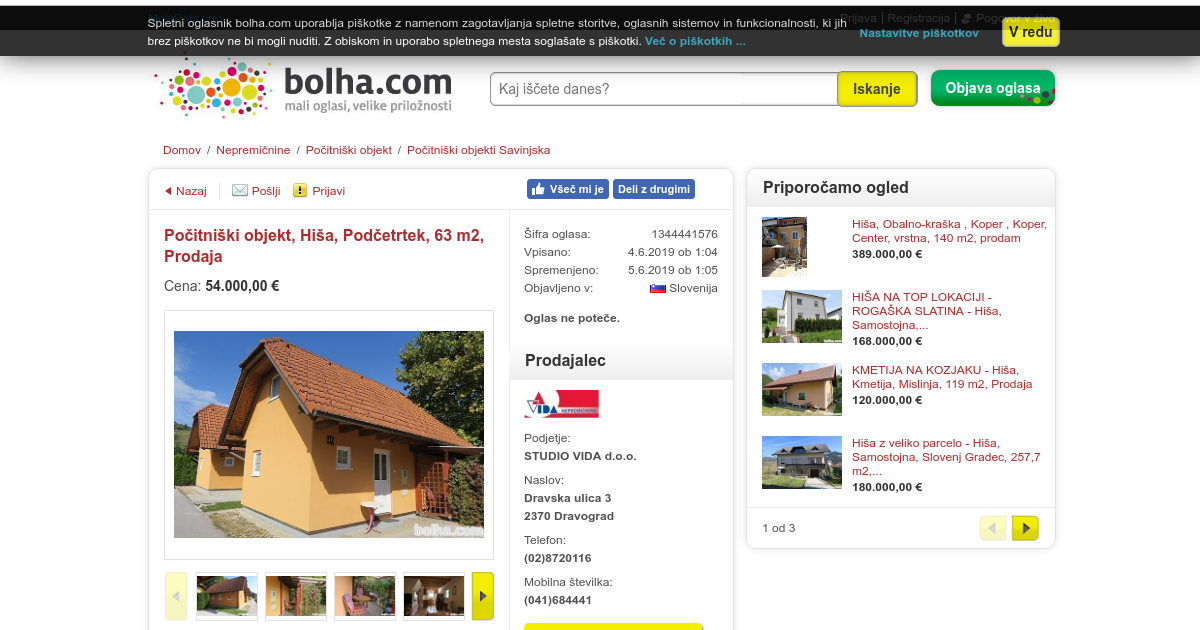
Task: Open the Nepremičnine breadcrumb
Action: 253,150
